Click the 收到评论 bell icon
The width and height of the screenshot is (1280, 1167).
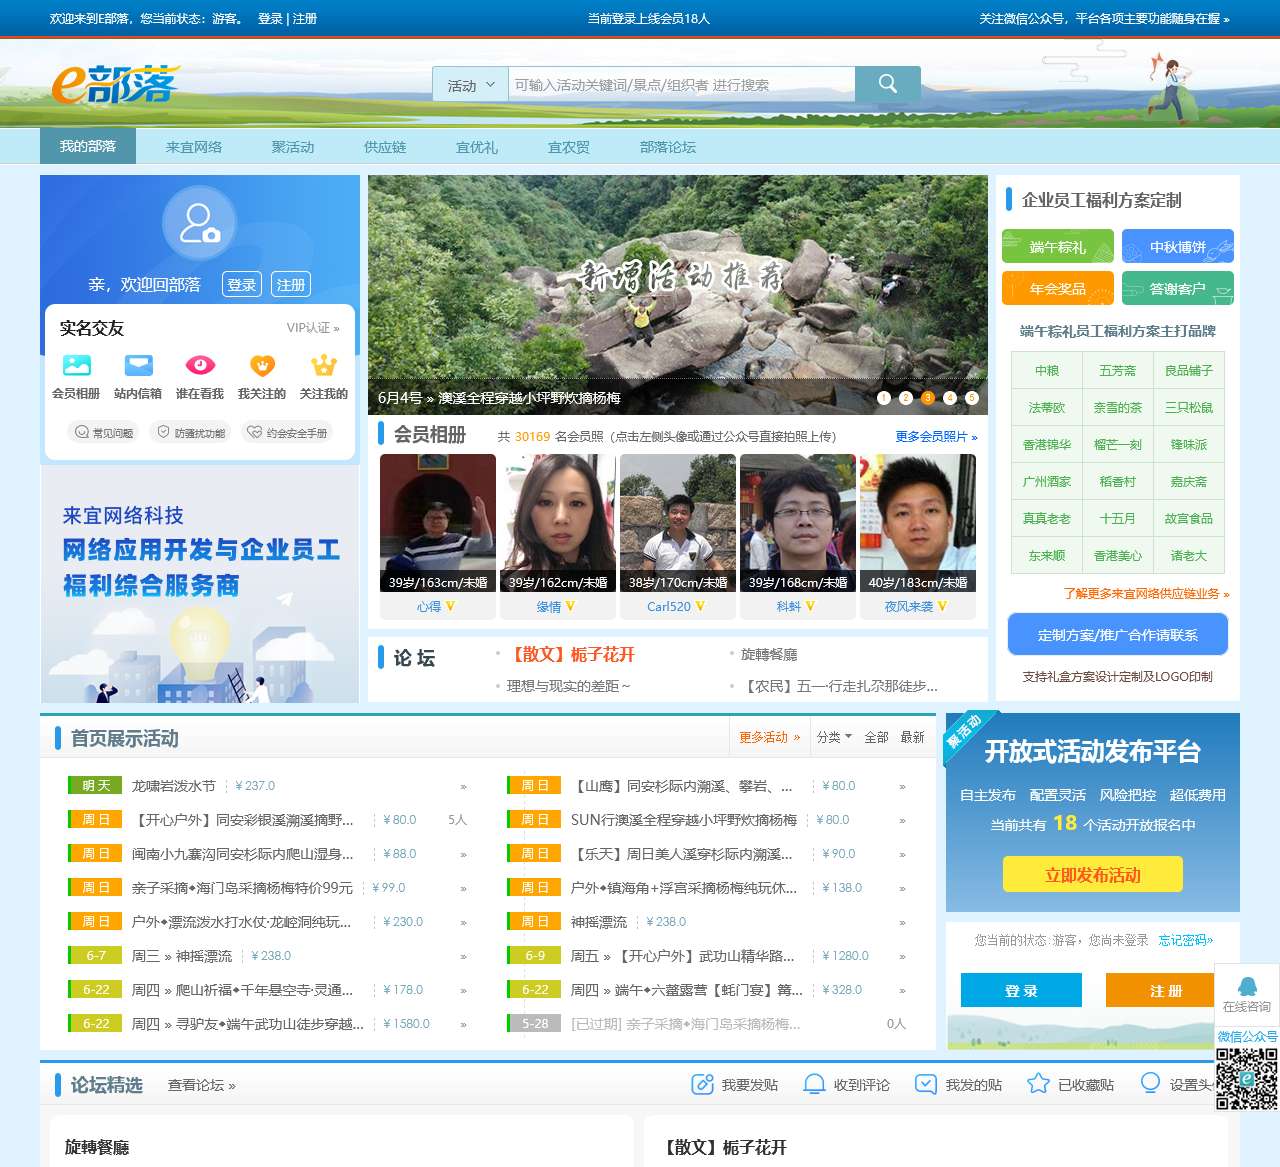815,1084
